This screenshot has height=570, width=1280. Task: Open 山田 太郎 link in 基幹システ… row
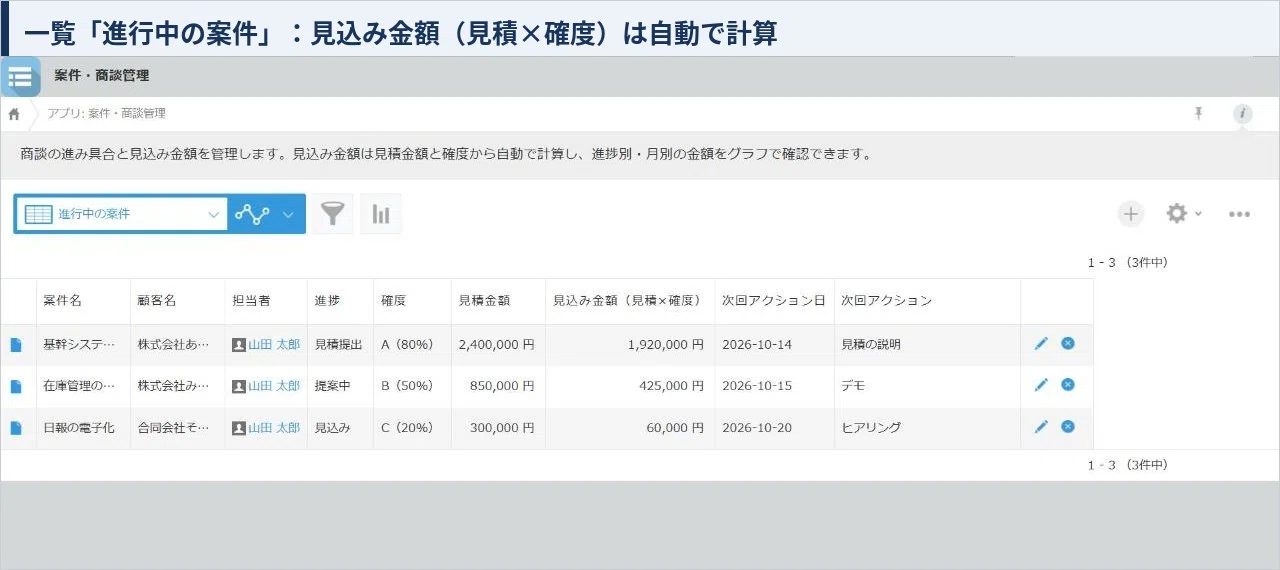point(274,344)
